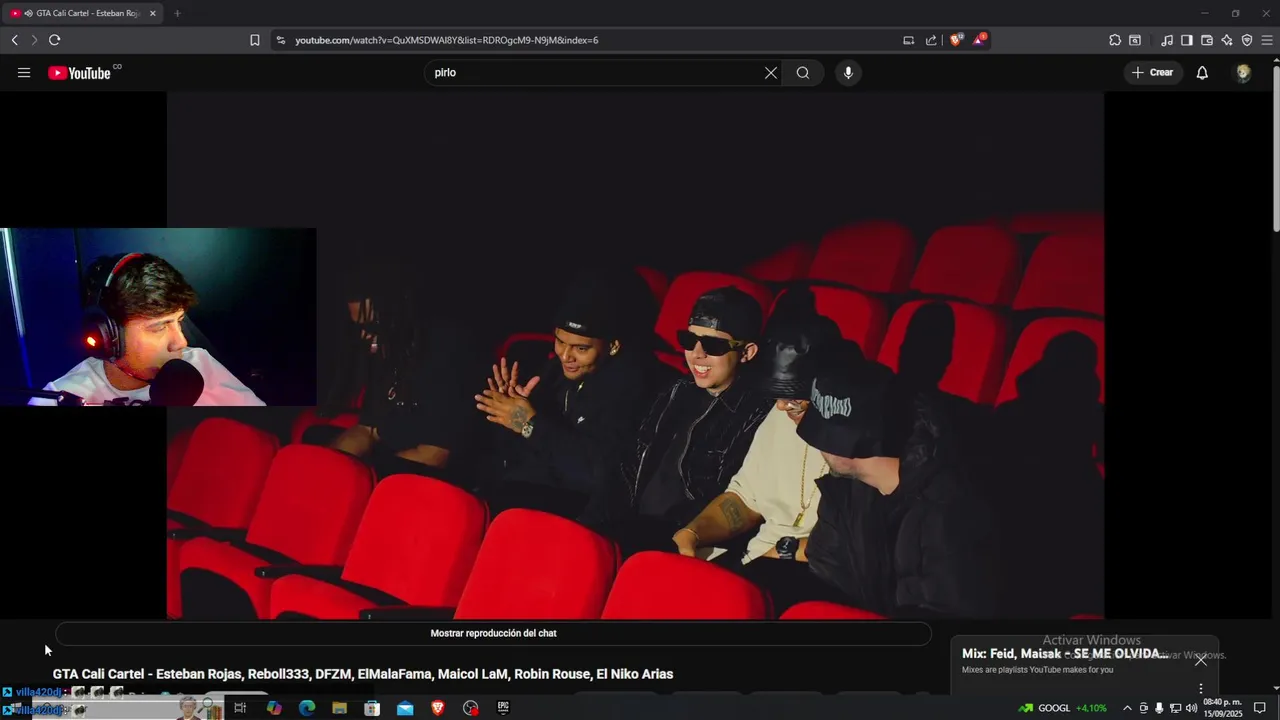Switch to Brave browser on the taskbar
1280x720 pixels.
click(438, 708)
